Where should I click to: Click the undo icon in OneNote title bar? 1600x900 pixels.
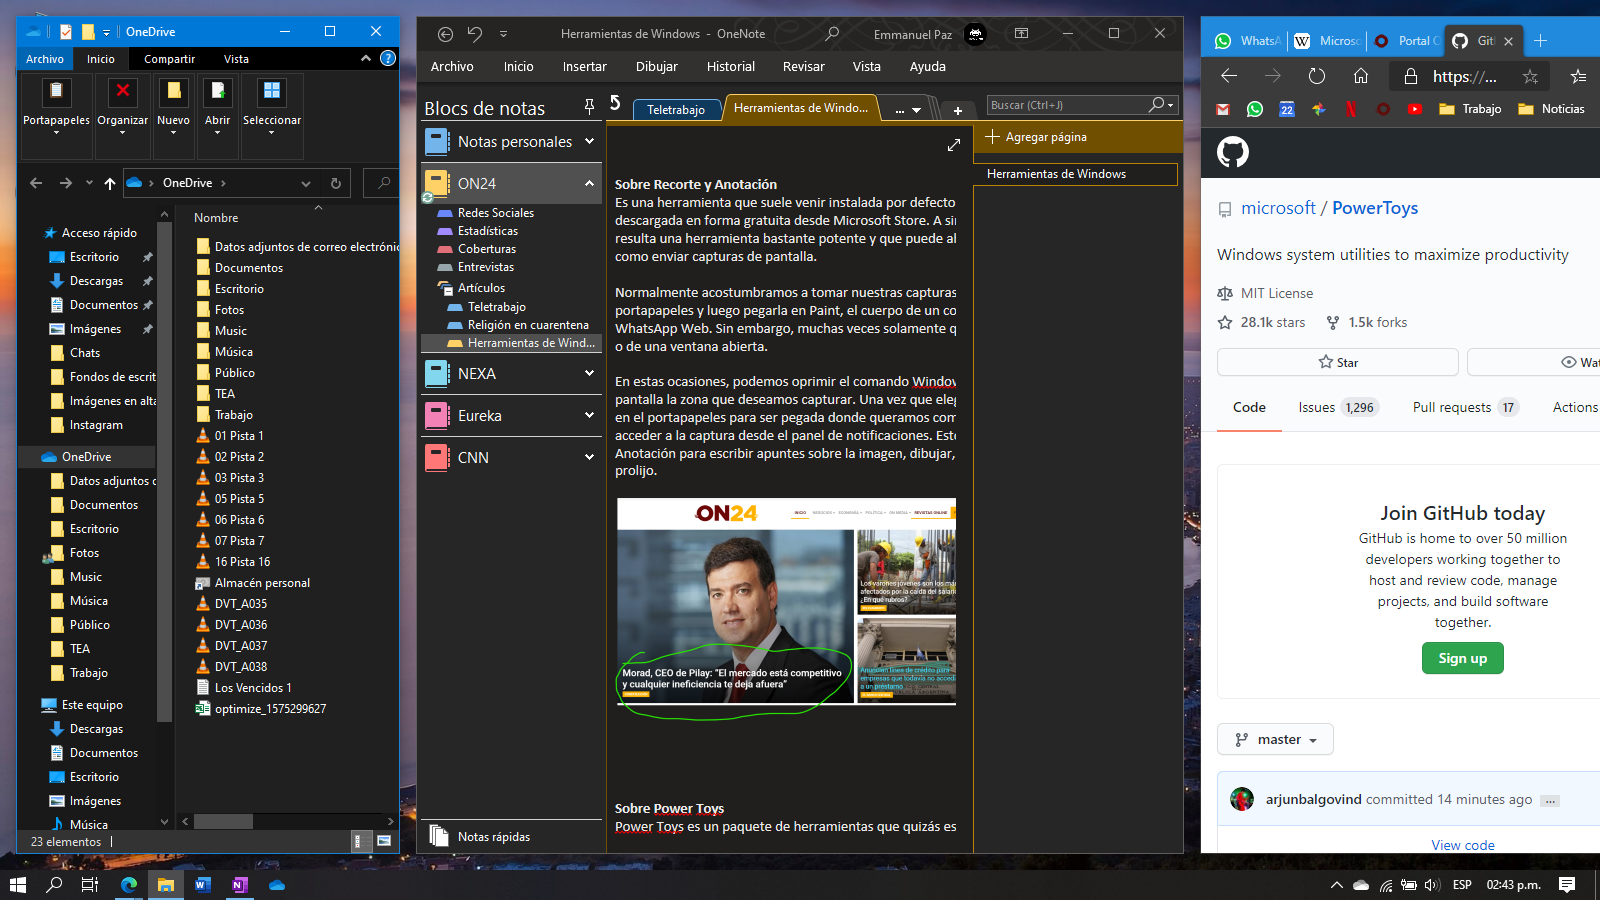[x=475, y=34]
